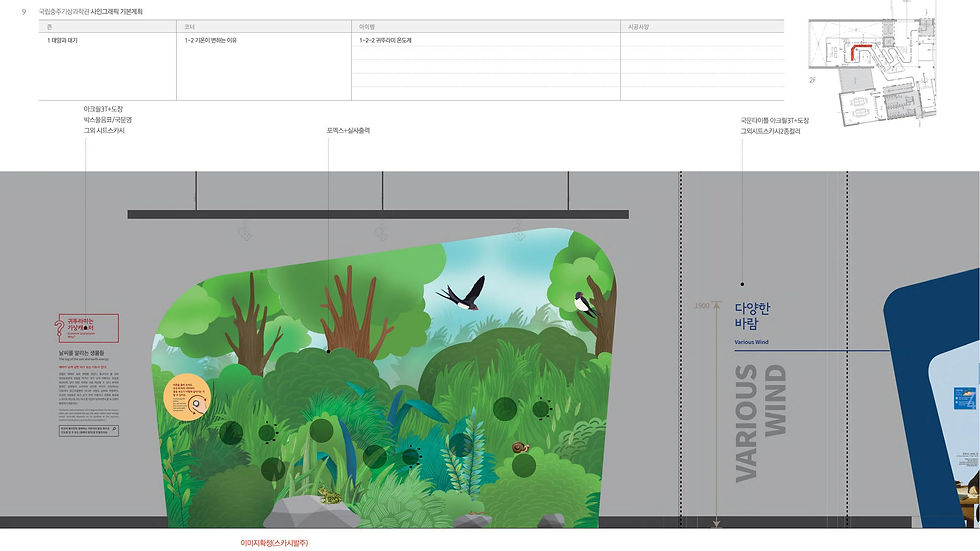Click the dark suspended bar above the mural
Viewport: 980px width, 551px height.
click(x=378, y=214)
